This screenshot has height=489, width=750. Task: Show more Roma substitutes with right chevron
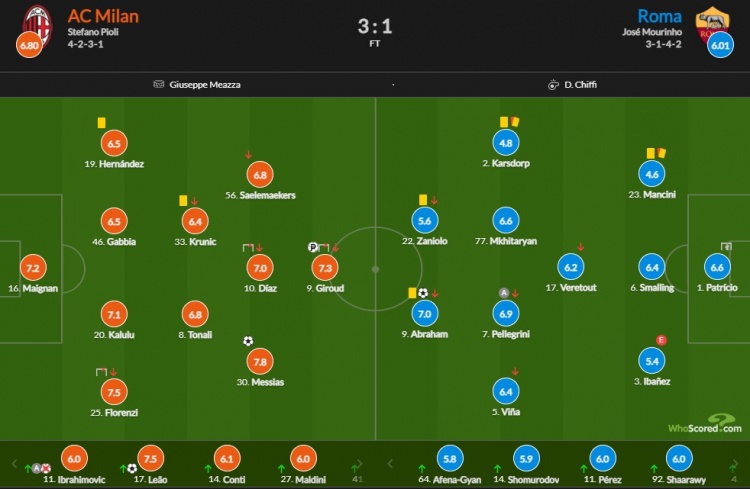pyautogui.click(x=735, y=463)
